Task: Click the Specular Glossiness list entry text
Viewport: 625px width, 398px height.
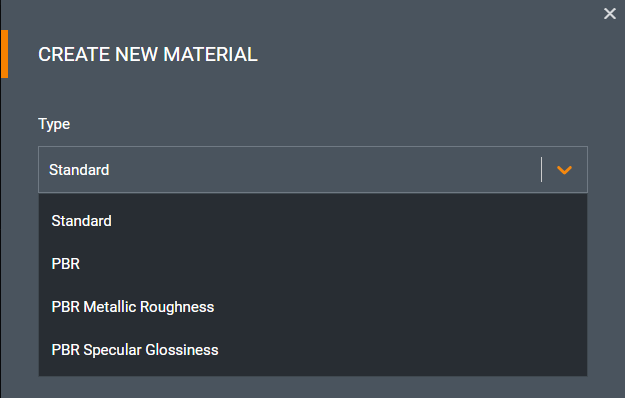Action: [x=151, y=350]
